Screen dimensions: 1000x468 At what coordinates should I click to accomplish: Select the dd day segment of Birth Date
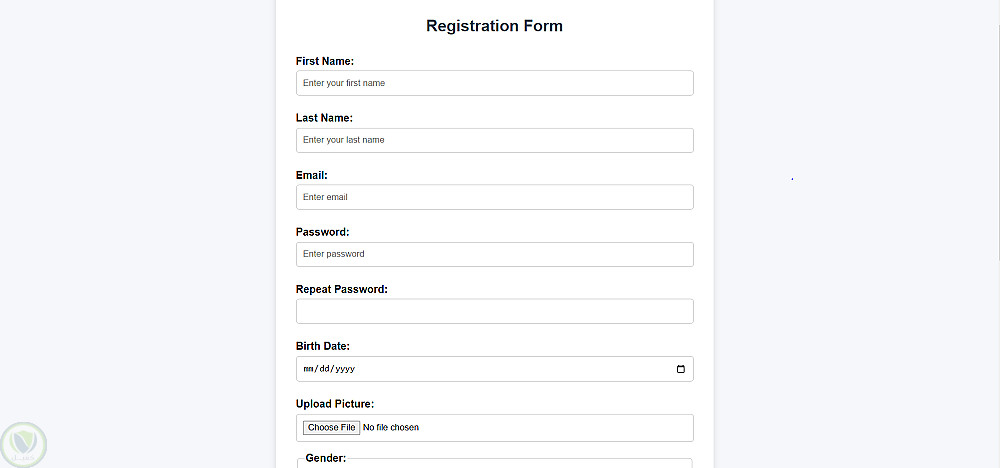[x=325, y=369]
